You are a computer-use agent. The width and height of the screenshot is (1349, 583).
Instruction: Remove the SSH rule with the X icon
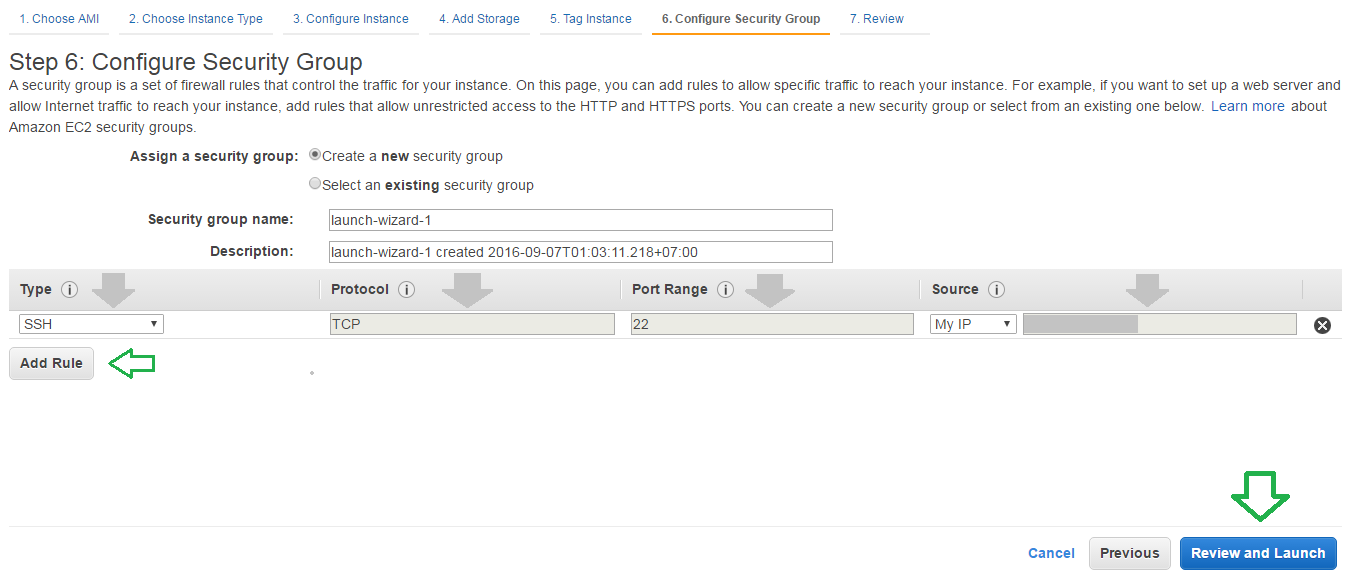pyautogui.click(x=1322, y=325)
